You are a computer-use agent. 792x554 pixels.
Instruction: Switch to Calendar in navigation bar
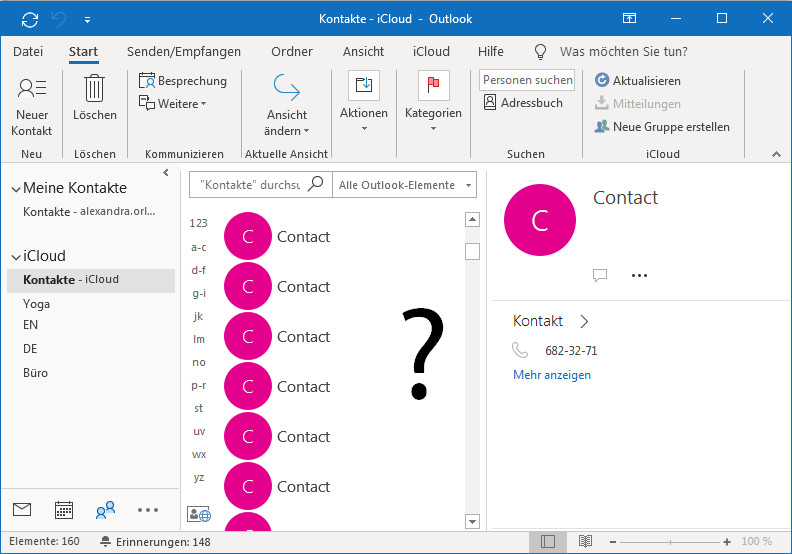pyautogui.click(x=64, y=510)
